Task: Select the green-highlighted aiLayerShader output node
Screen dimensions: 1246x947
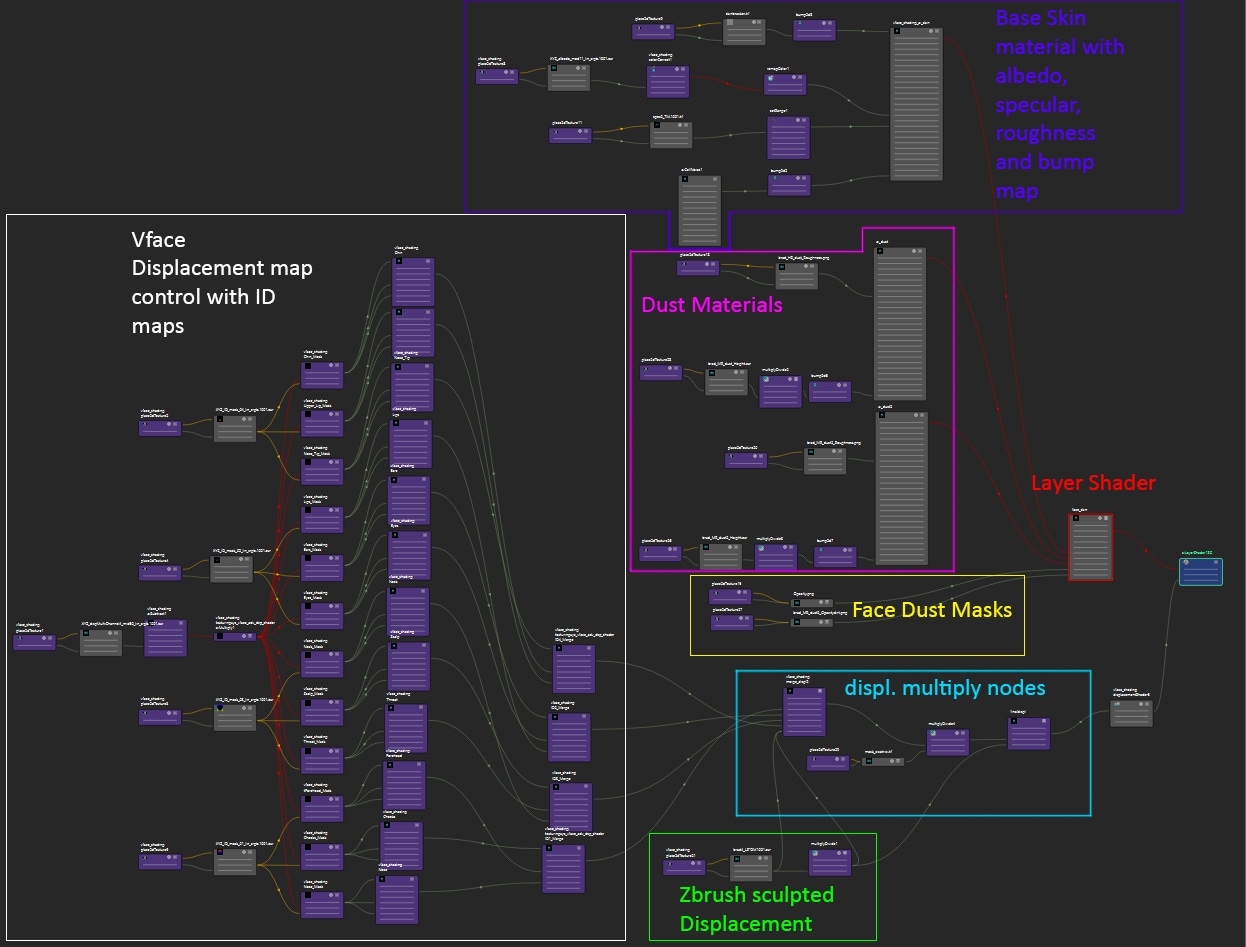Action: pyautogui.click(x=1200, y=572)
